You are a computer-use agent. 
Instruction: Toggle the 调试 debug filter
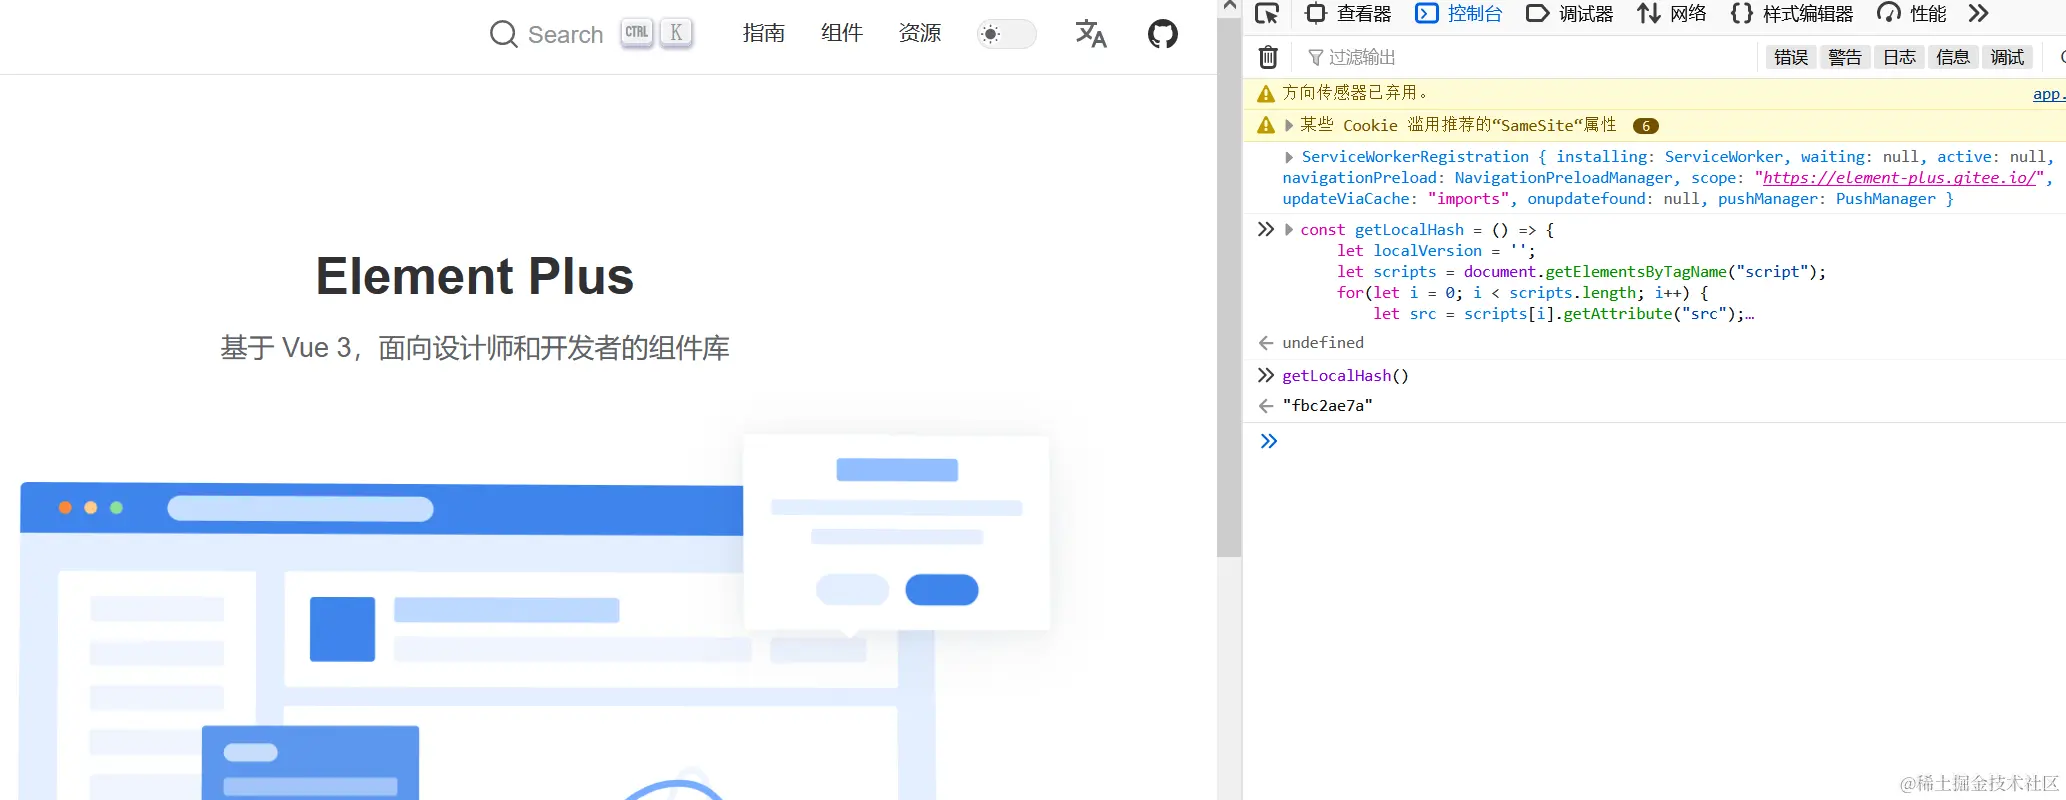[2006, 57]
